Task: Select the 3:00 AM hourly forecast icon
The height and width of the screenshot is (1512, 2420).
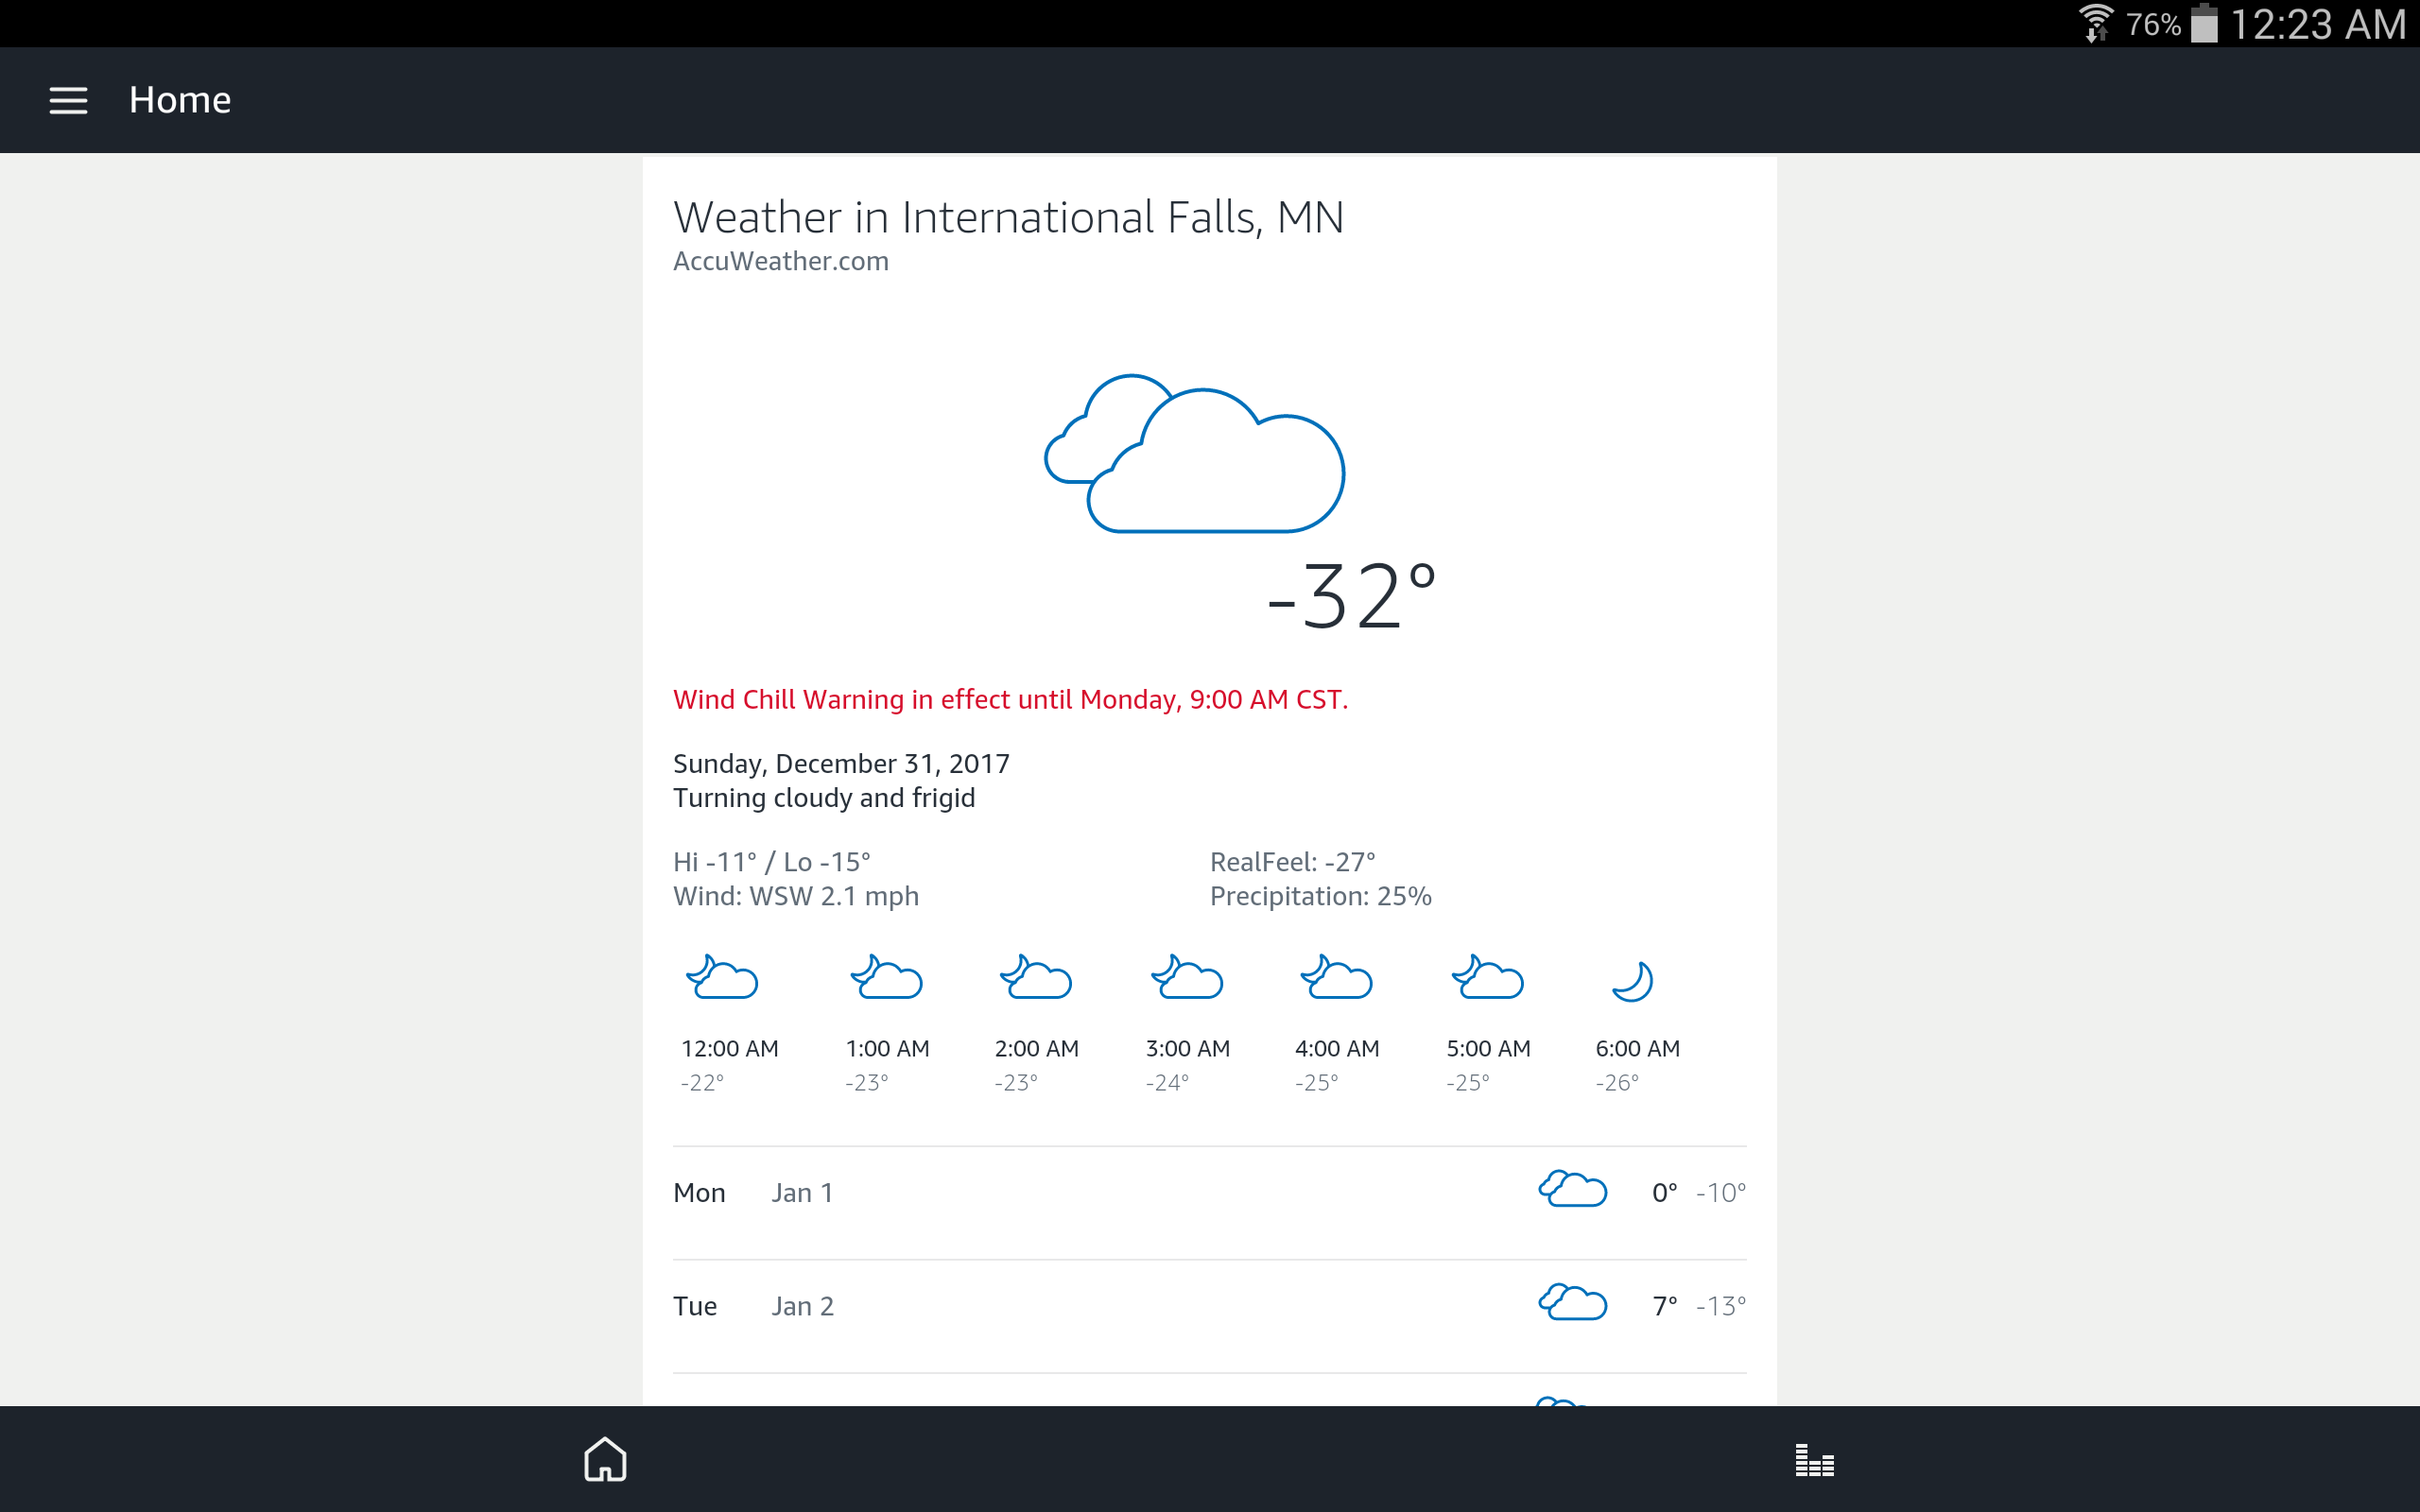Action: pyautogui.click(x=1187, y=978)
